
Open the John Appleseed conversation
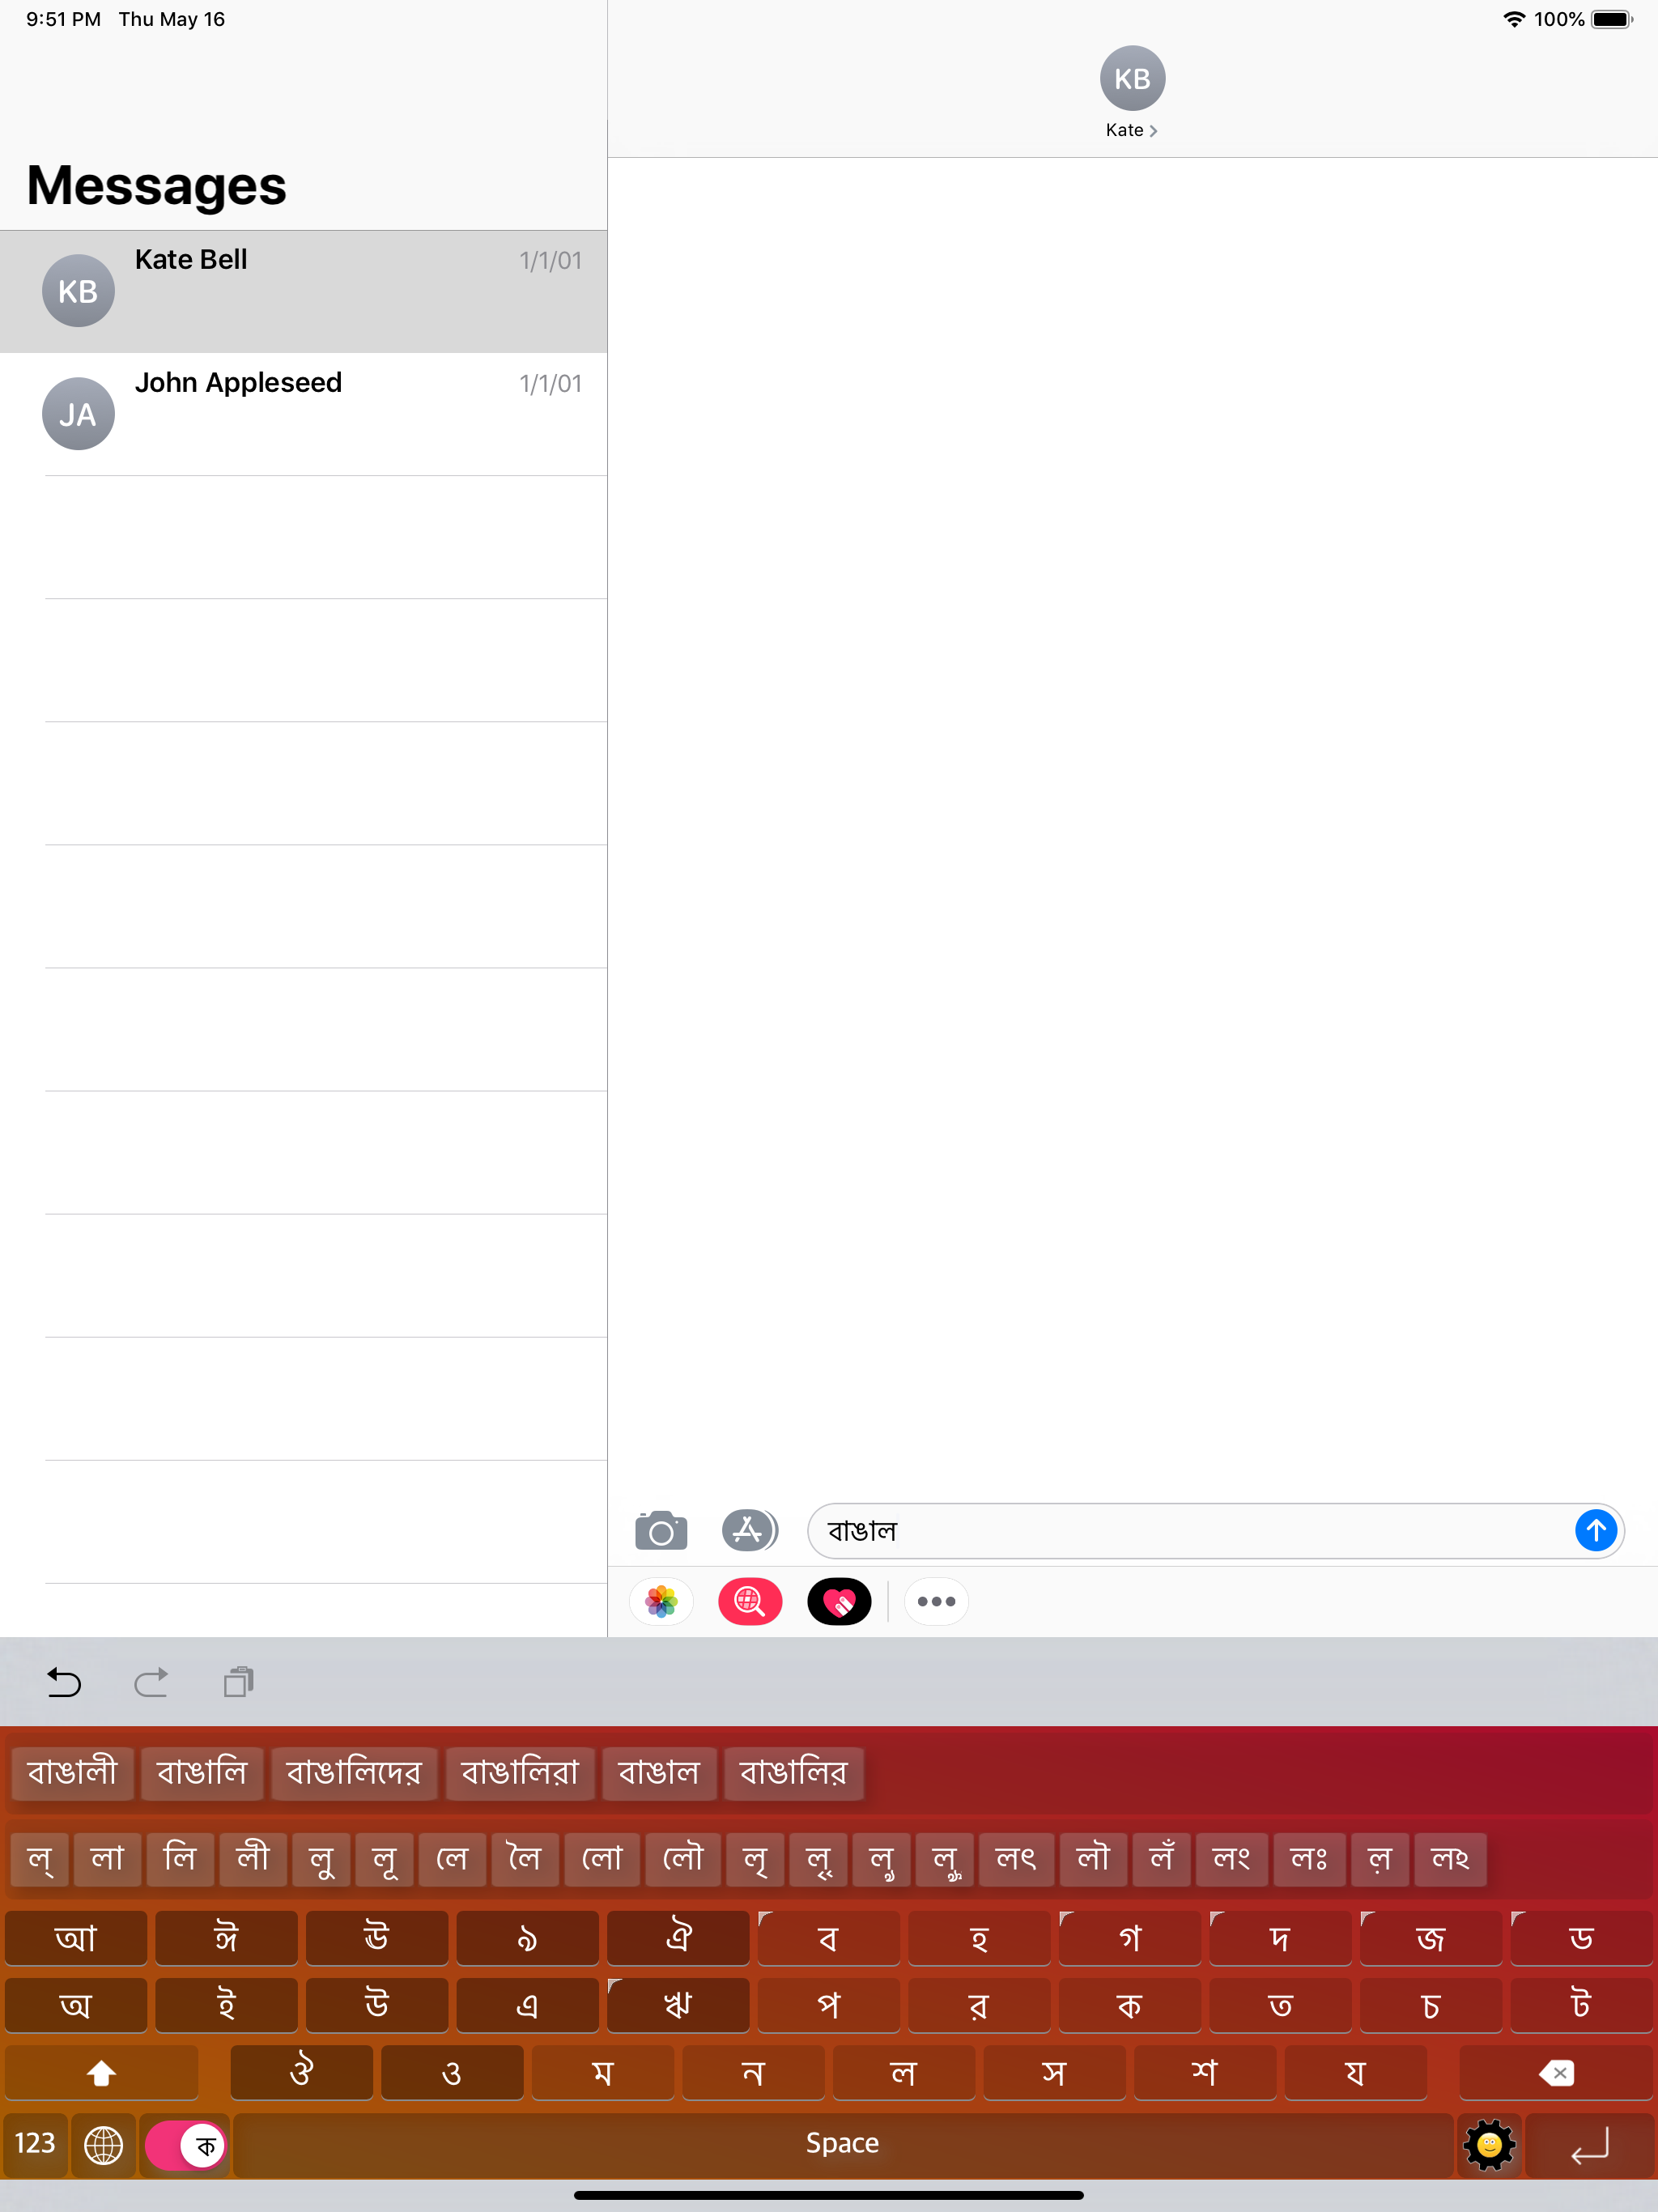click(303, 414)
